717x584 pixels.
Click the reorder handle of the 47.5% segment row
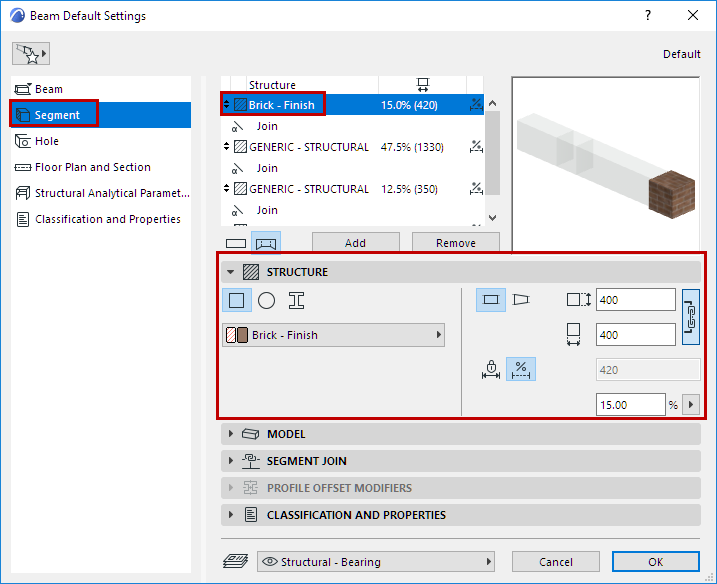[226, 146]
